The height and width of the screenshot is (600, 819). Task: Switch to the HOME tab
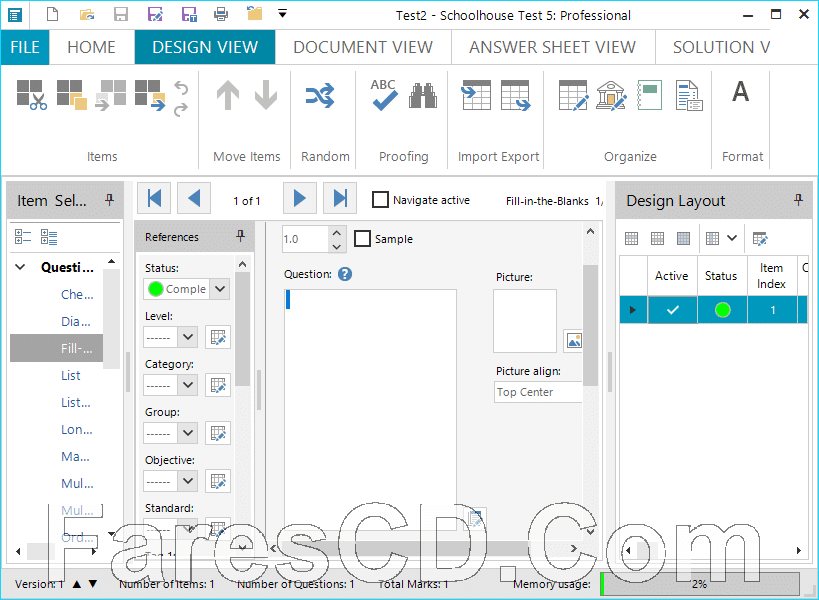click(x=91, y=48)
